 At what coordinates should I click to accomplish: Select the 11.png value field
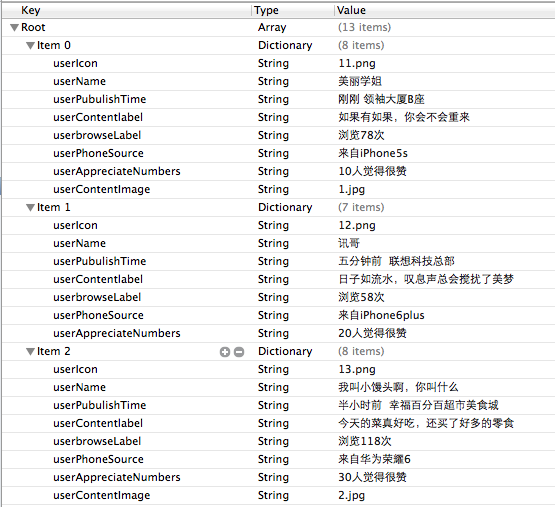tap(357, 63)
